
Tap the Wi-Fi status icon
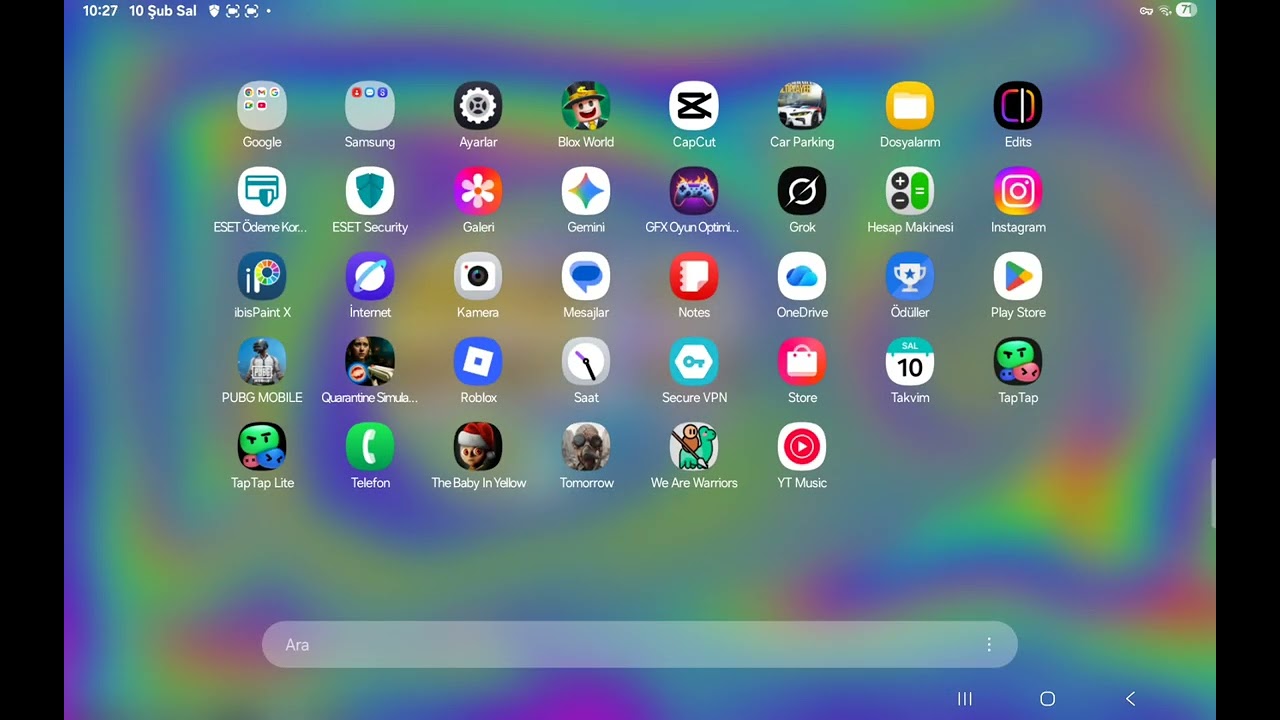(x=1165, y=11)
